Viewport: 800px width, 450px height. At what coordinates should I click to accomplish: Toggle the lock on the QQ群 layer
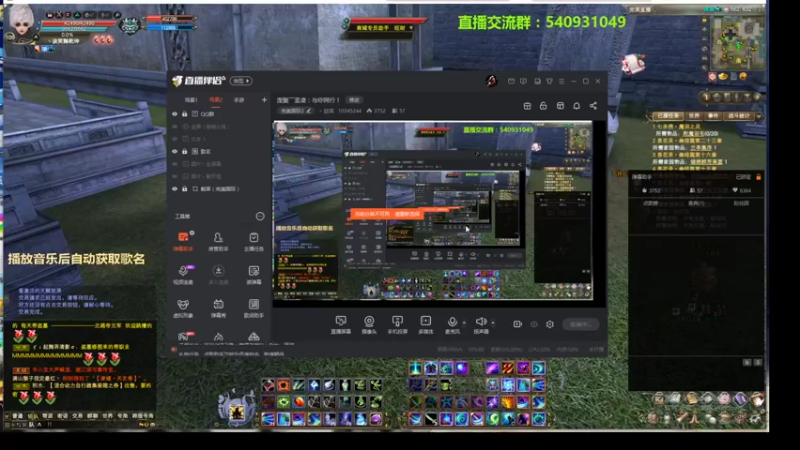185,114
